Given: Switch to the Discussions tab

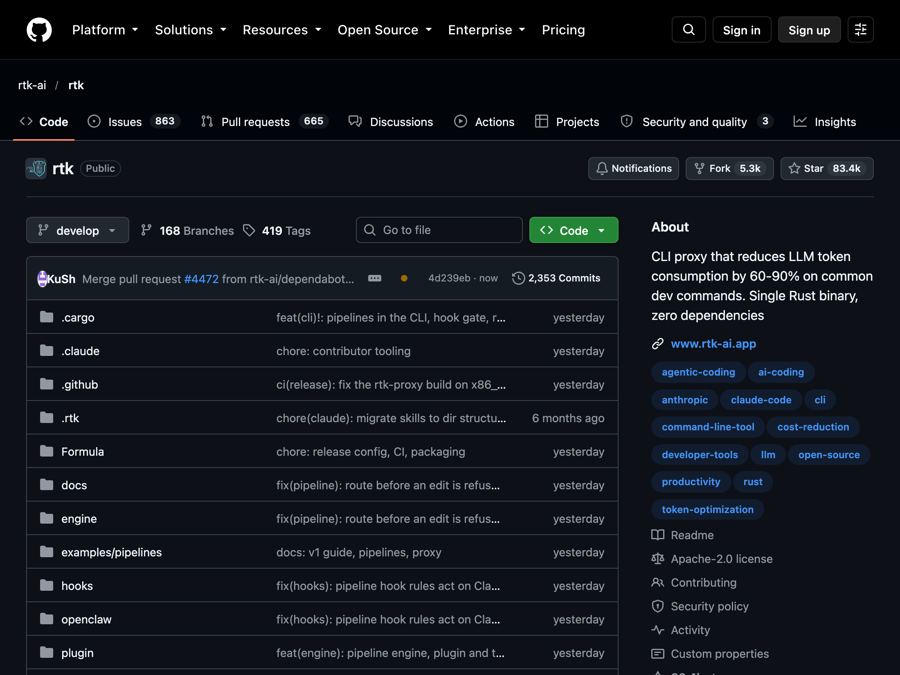Looking at the screenshot, I should pyautogui.click(x=391, y=122).
